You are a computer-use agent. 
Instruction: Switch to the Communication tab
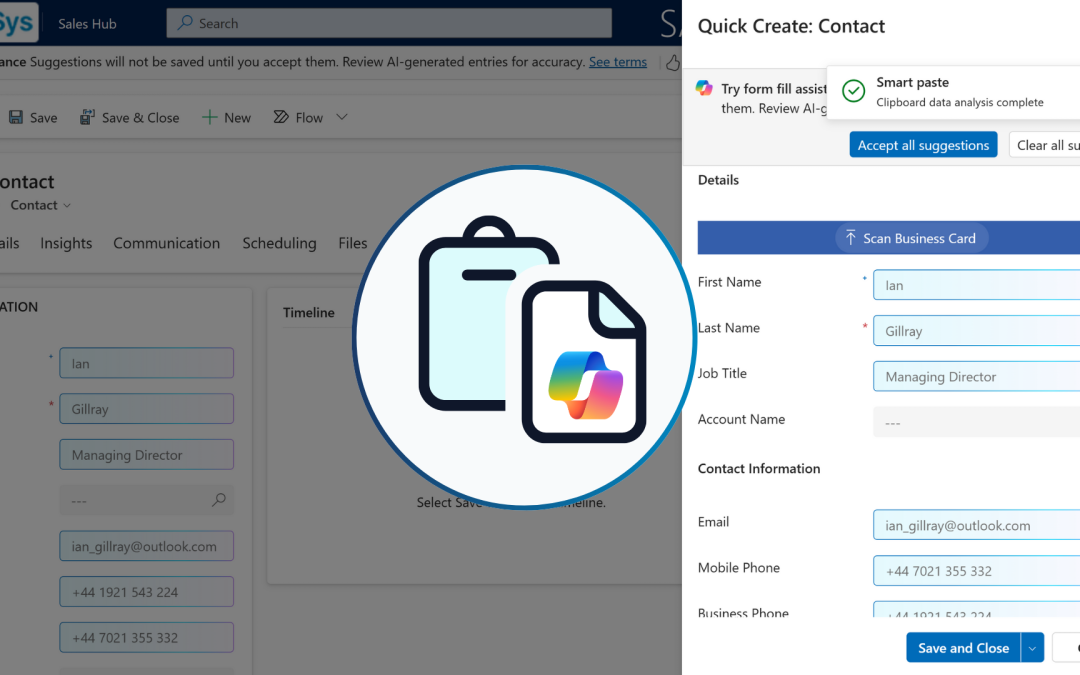[167, 243]
